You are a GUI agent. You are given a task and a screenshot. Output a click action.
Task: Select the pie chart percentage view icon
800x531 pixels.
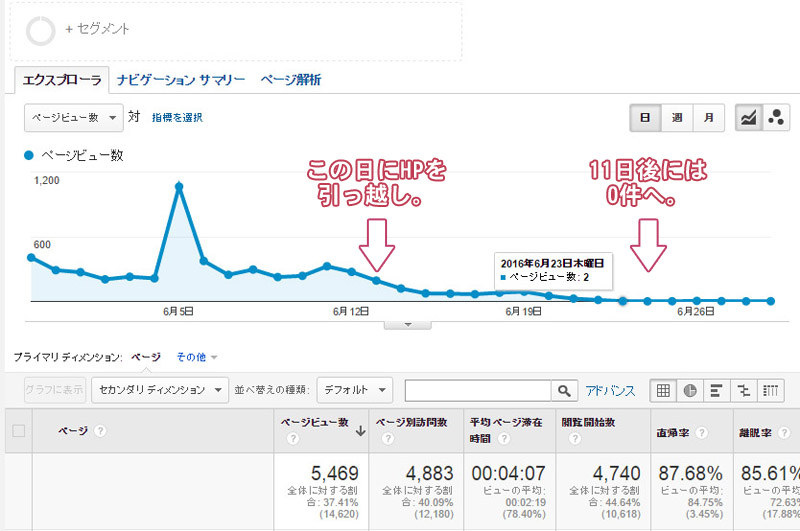(x=690, y=391)
